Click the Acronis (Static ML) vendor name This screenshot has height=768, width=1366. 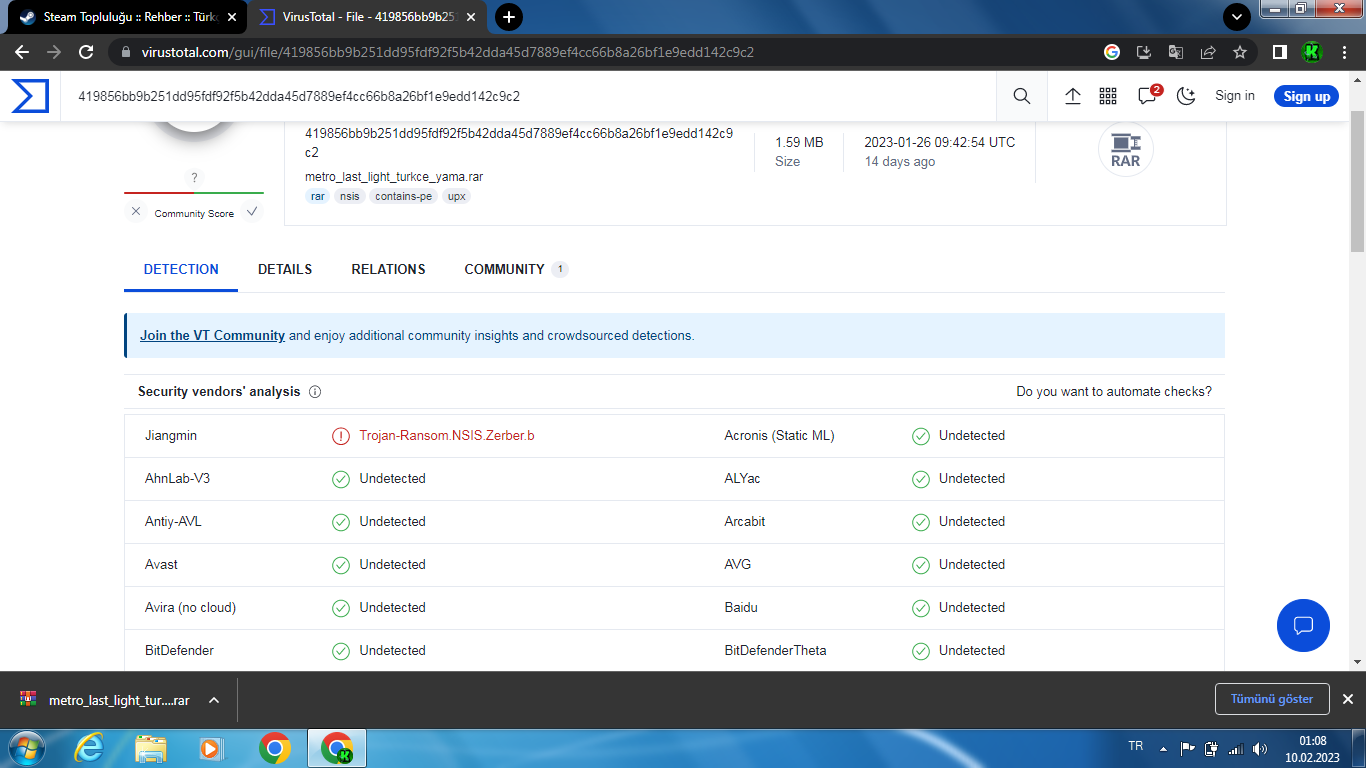(779, 436)
